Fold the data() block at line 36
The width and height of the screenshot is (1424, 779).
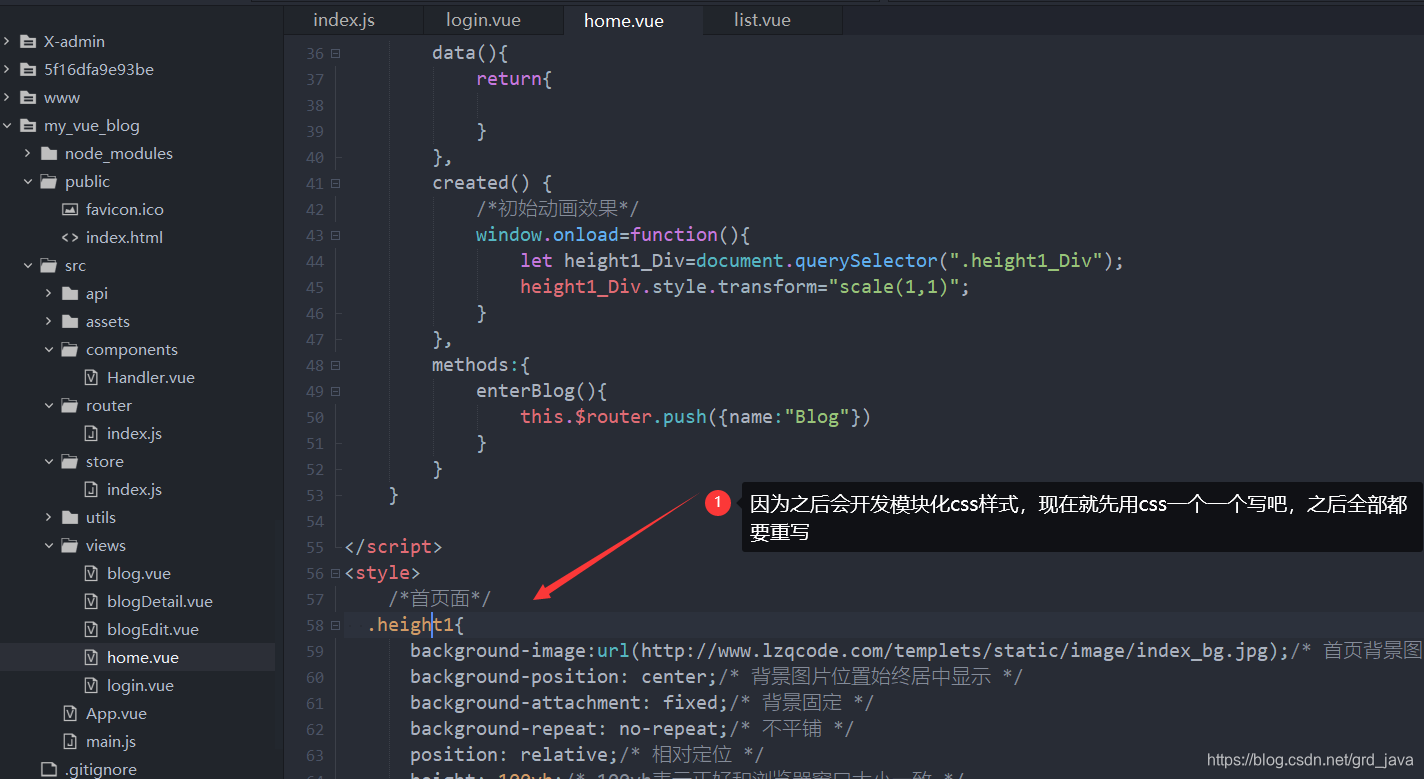[335, 54]
